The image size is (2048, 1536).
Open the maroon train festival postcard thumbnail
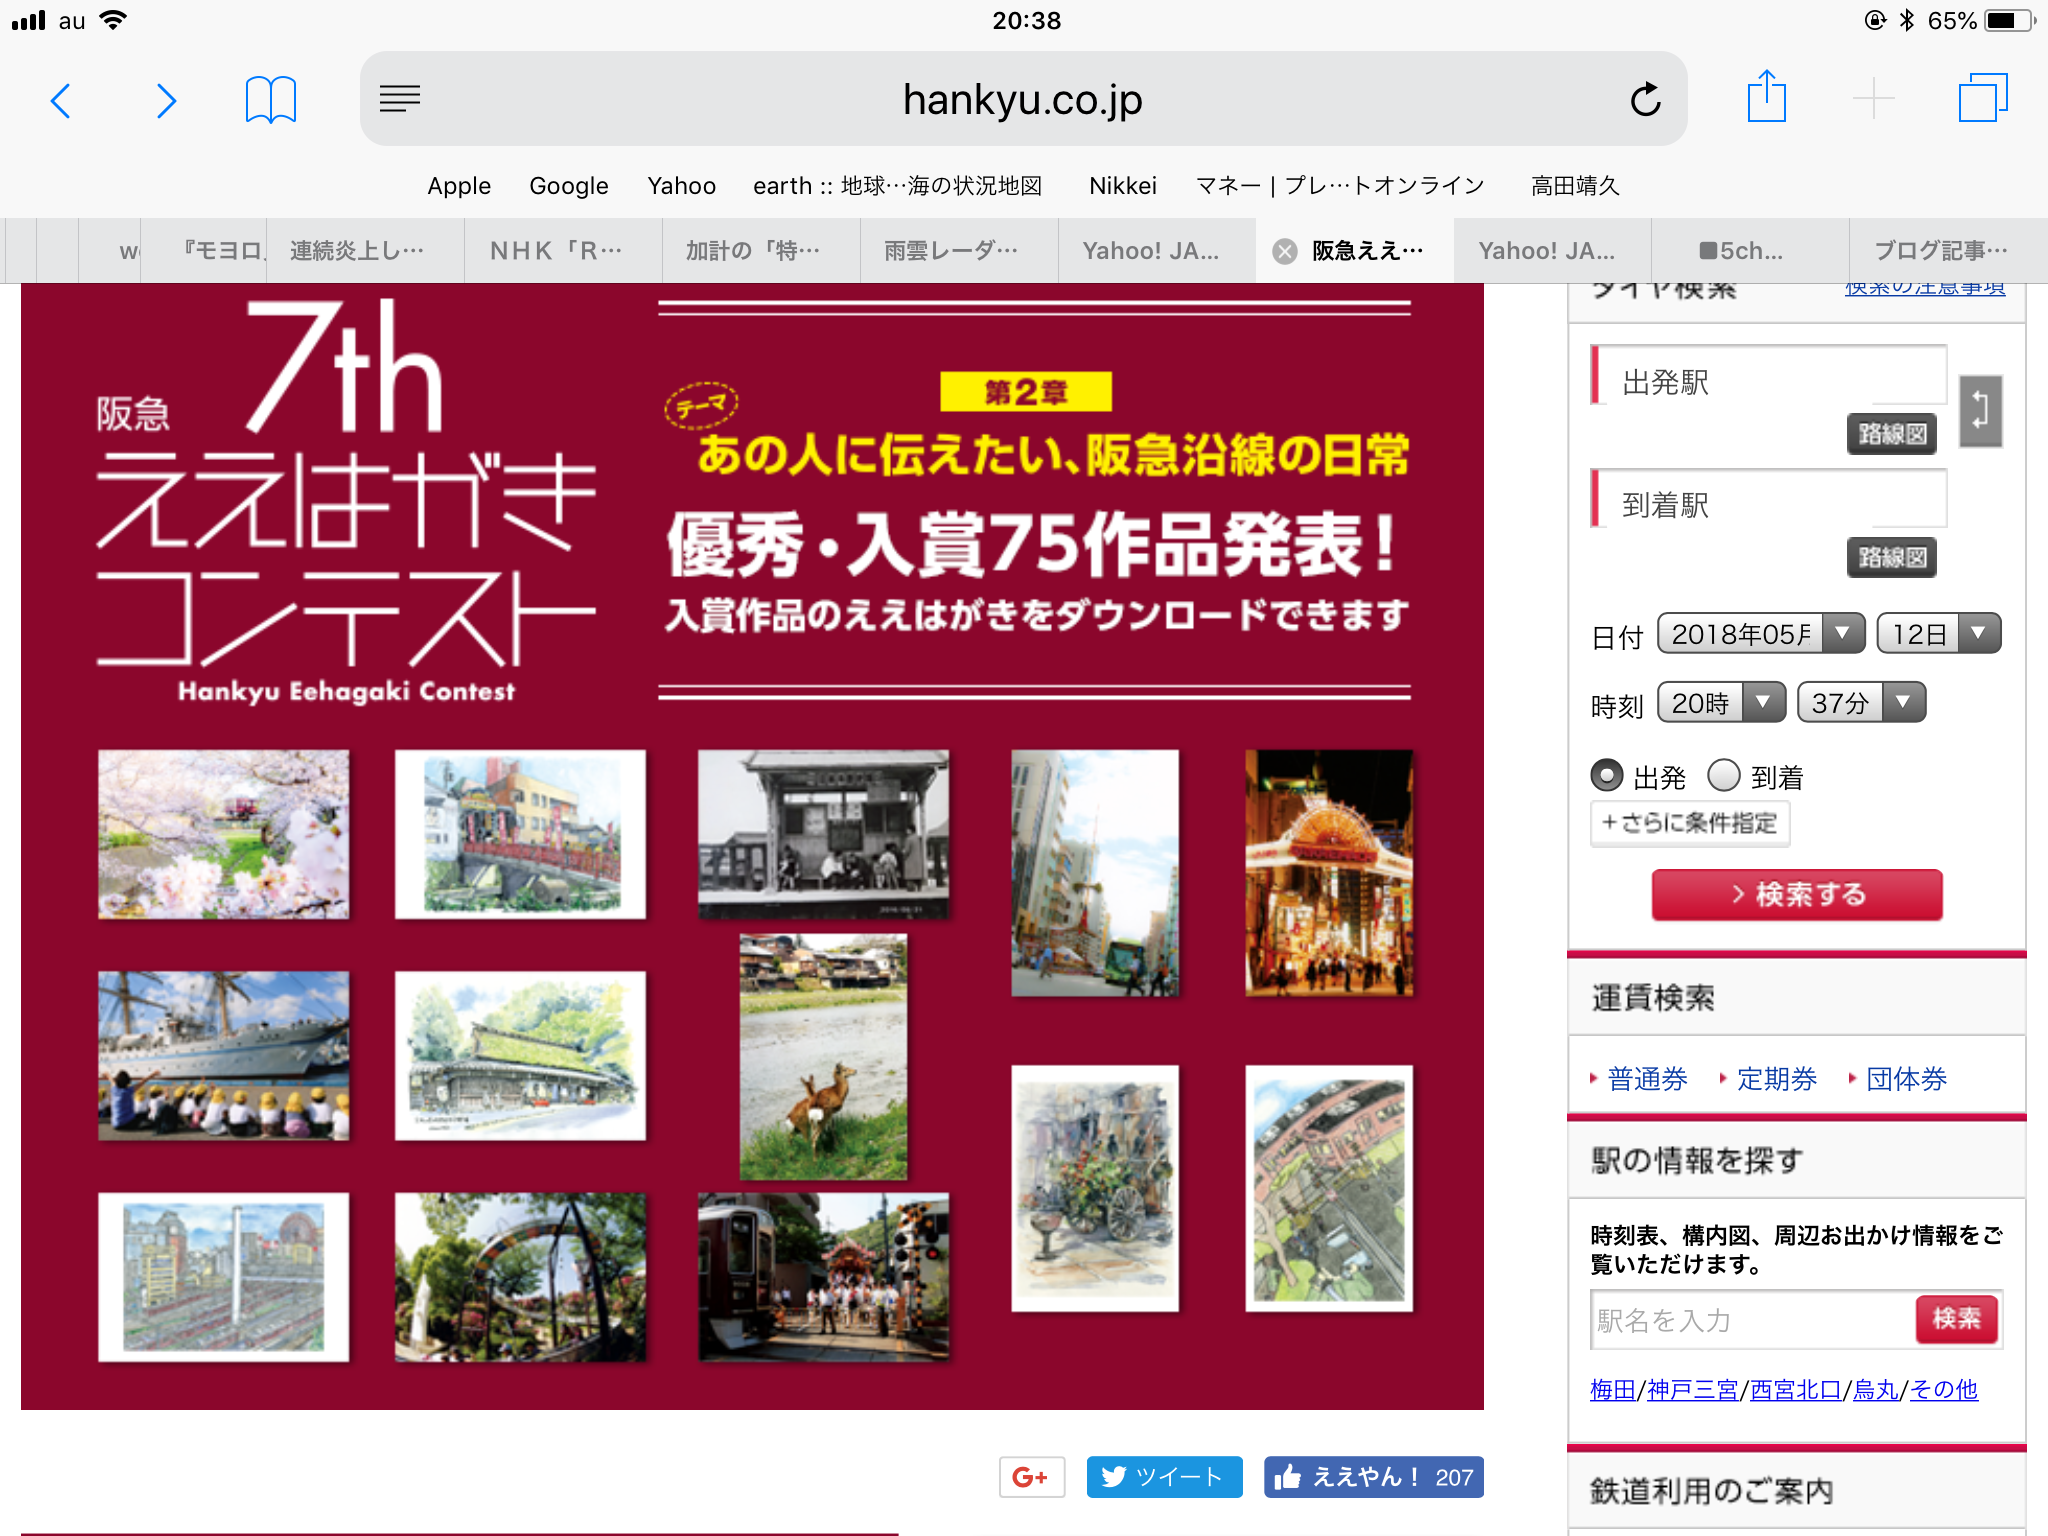823,1277
